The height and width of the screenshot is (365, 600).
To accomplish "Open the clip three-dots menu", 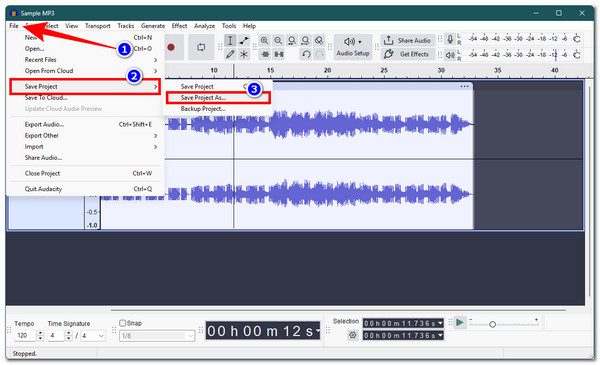I will (464, 86).
